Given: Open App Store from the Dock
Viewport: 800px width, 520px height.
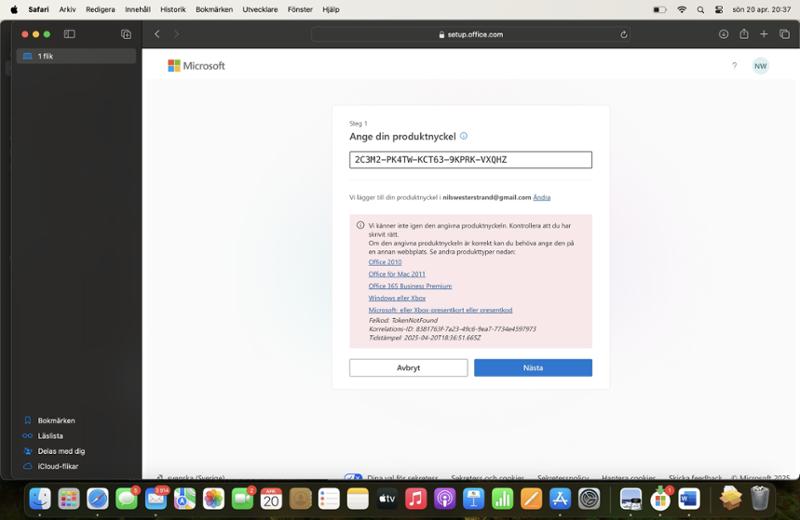Looking at the screenshot, I should tap(560, 499).
